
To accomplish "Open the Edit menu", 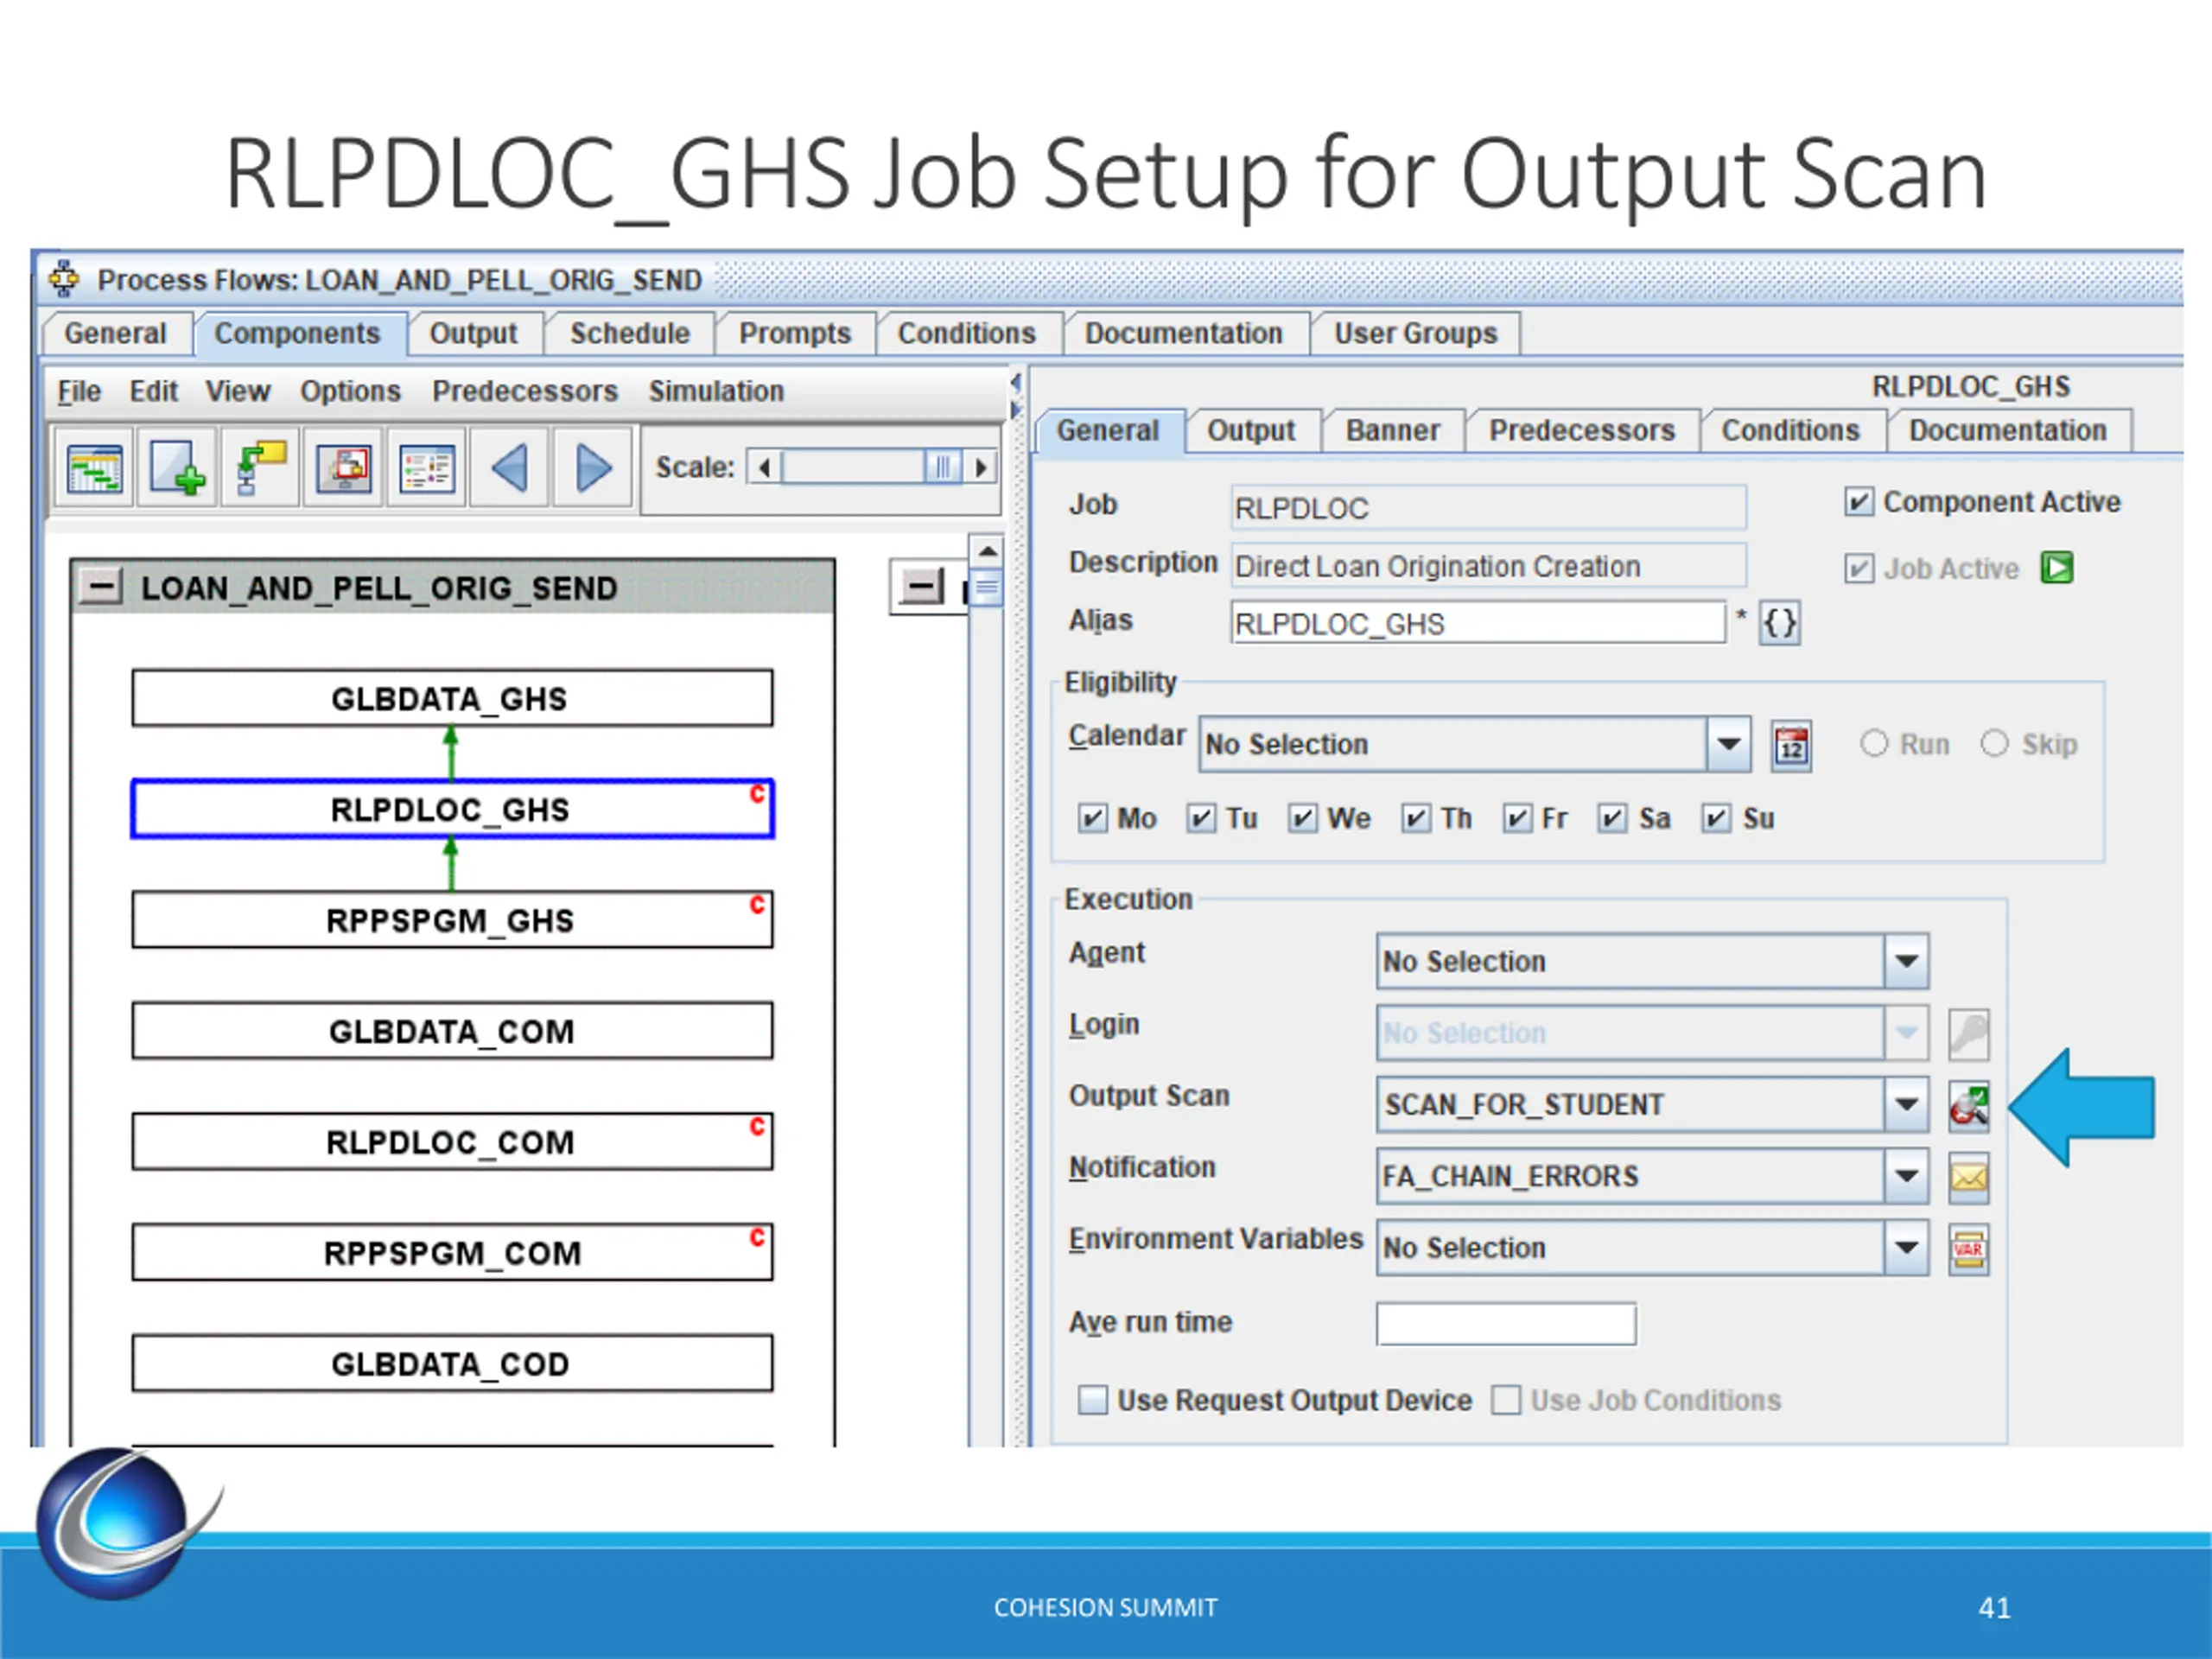I will 154,391.
